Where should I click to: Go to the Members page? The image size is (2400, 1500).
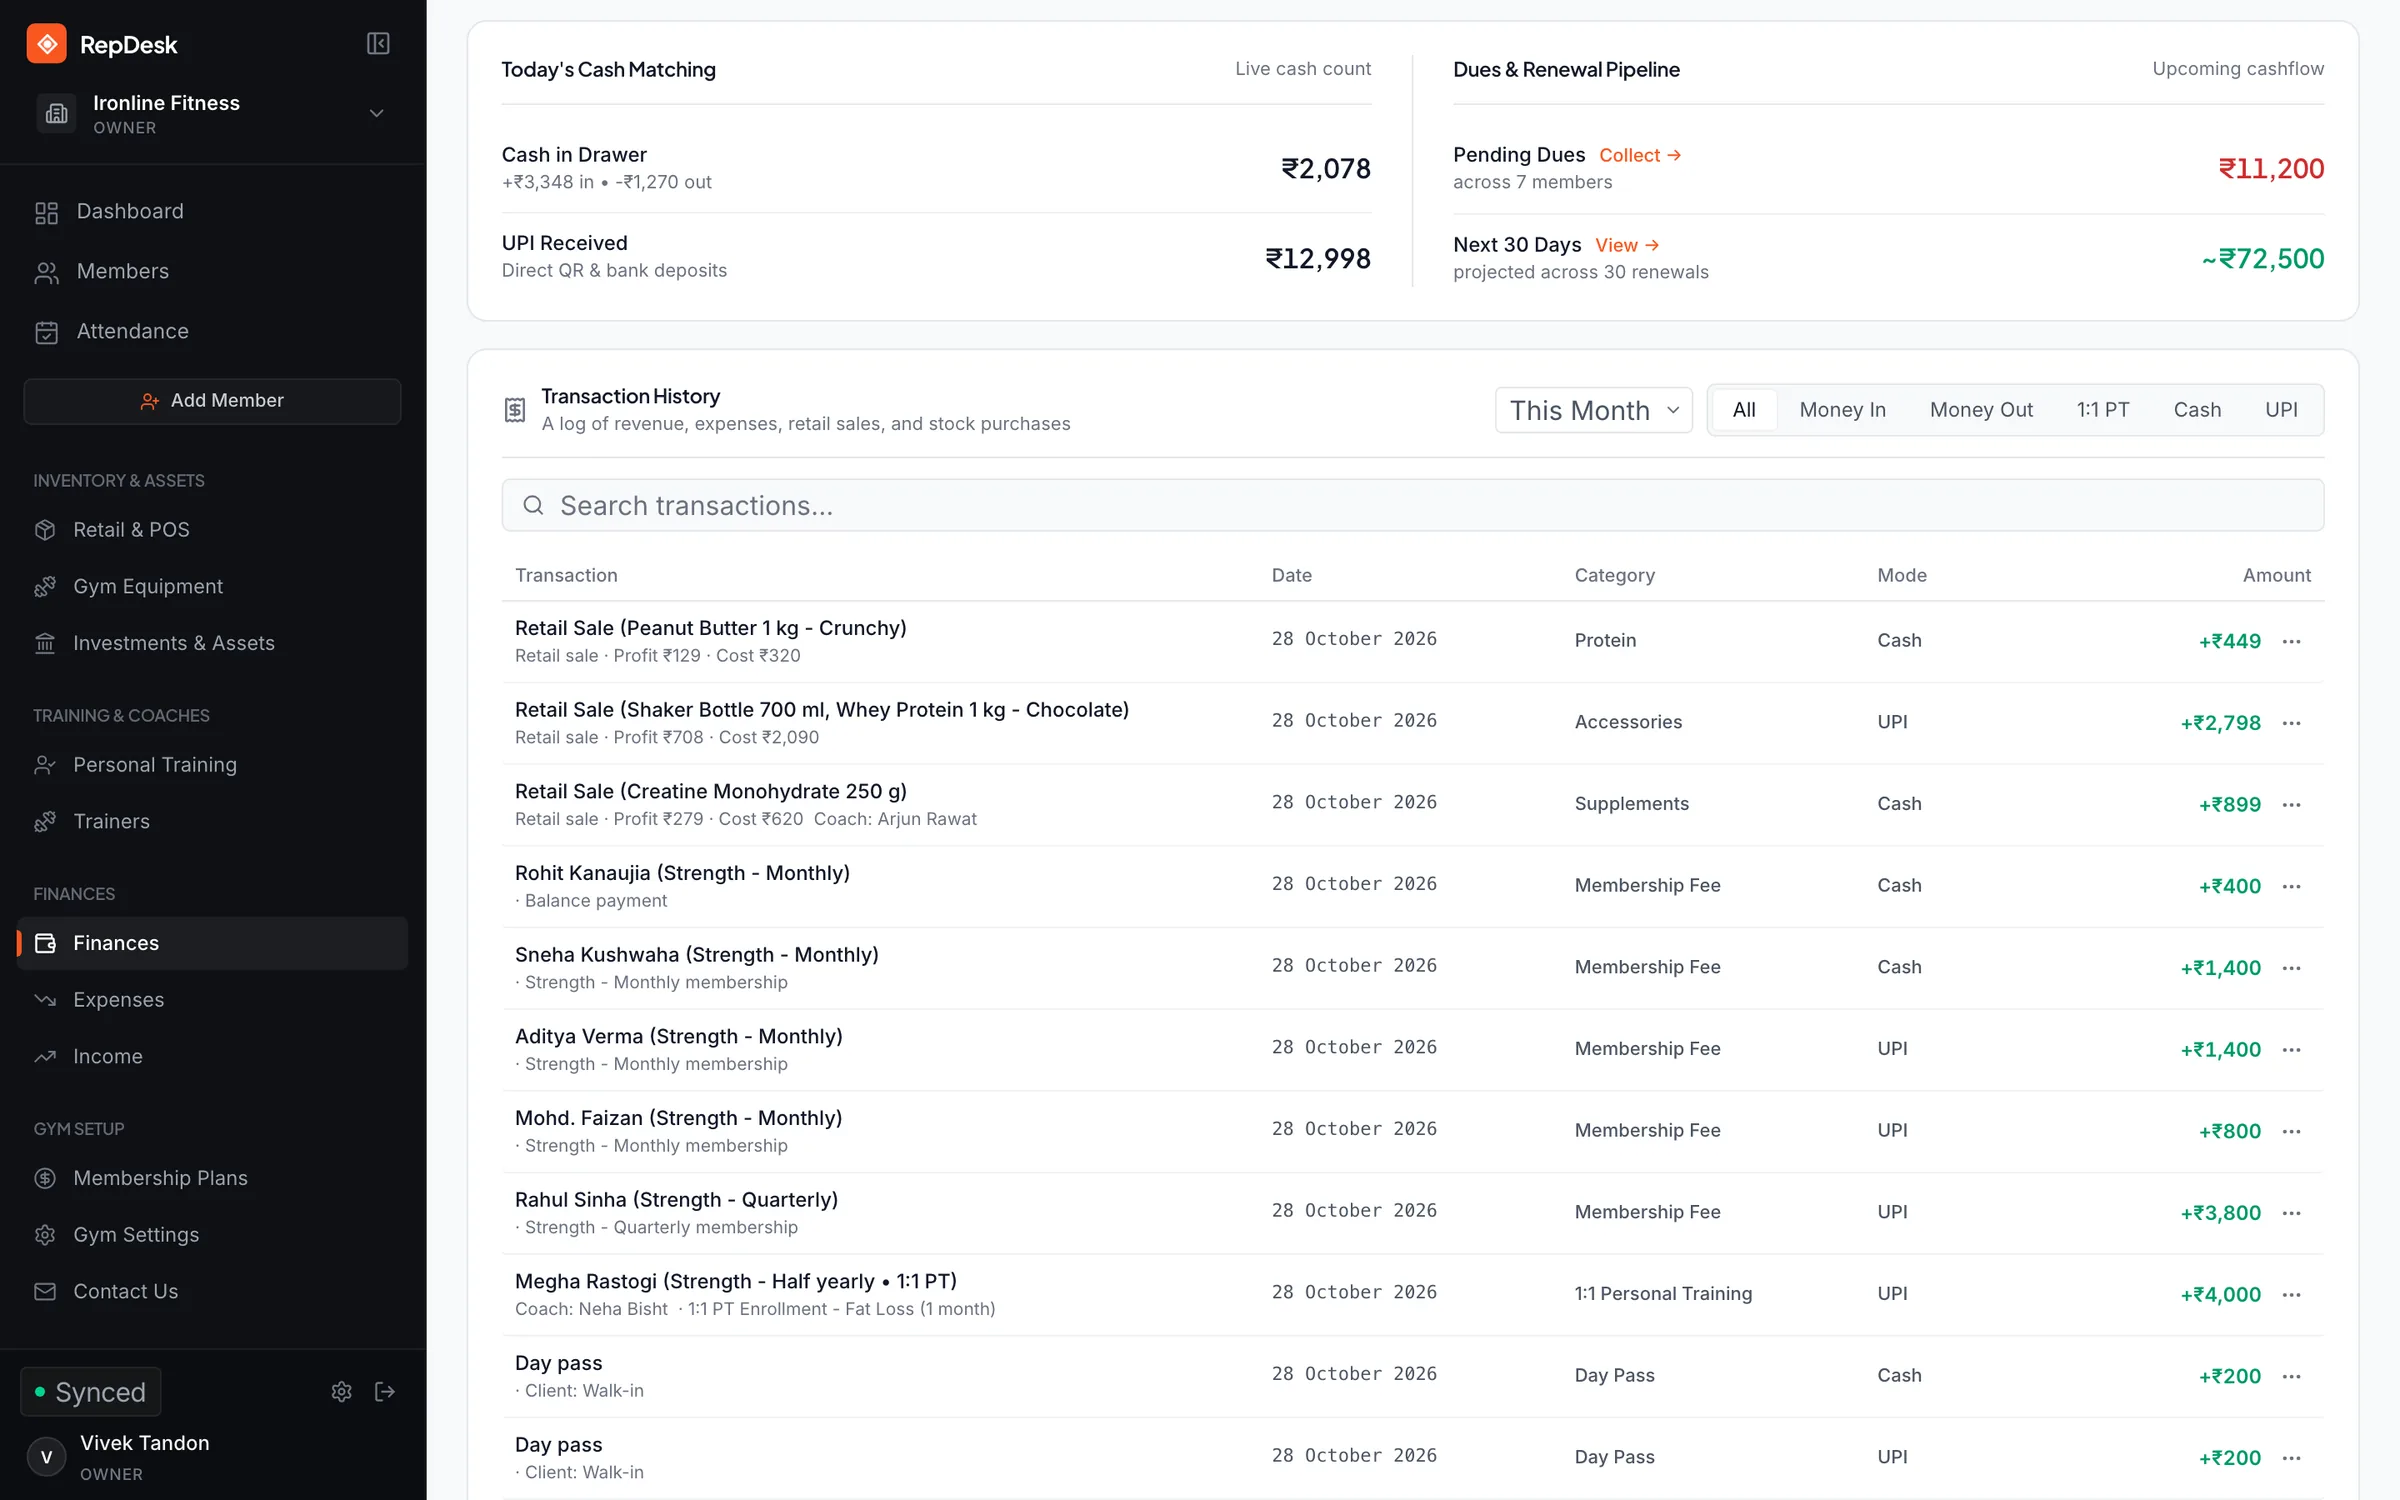point(212,272)
